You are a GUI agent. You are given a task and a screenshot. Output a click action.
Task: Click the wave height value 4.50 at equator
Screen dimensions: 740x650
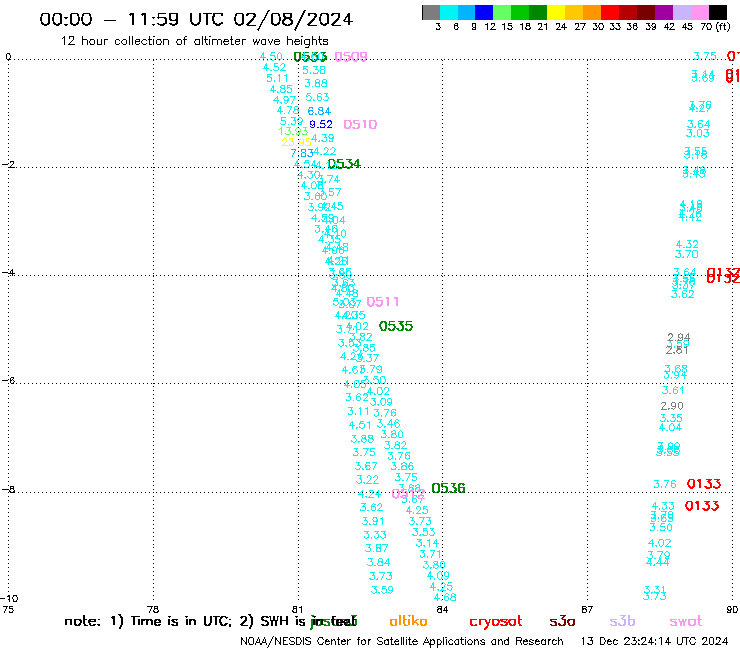click(271, 57)
